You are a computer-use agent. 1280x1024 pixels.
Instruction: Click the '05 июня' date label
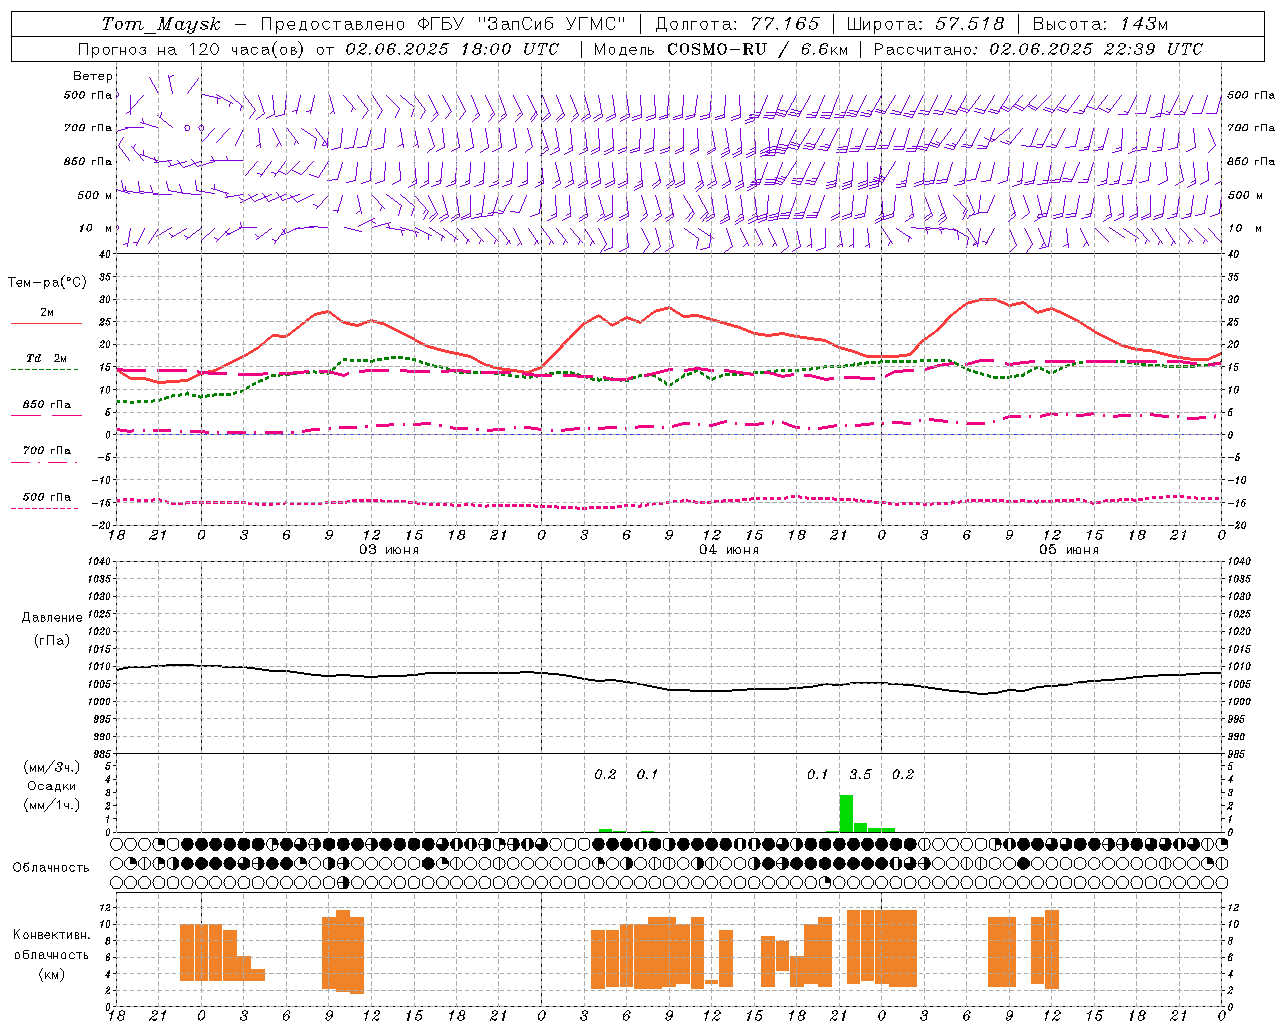(x=1069, y=550)
